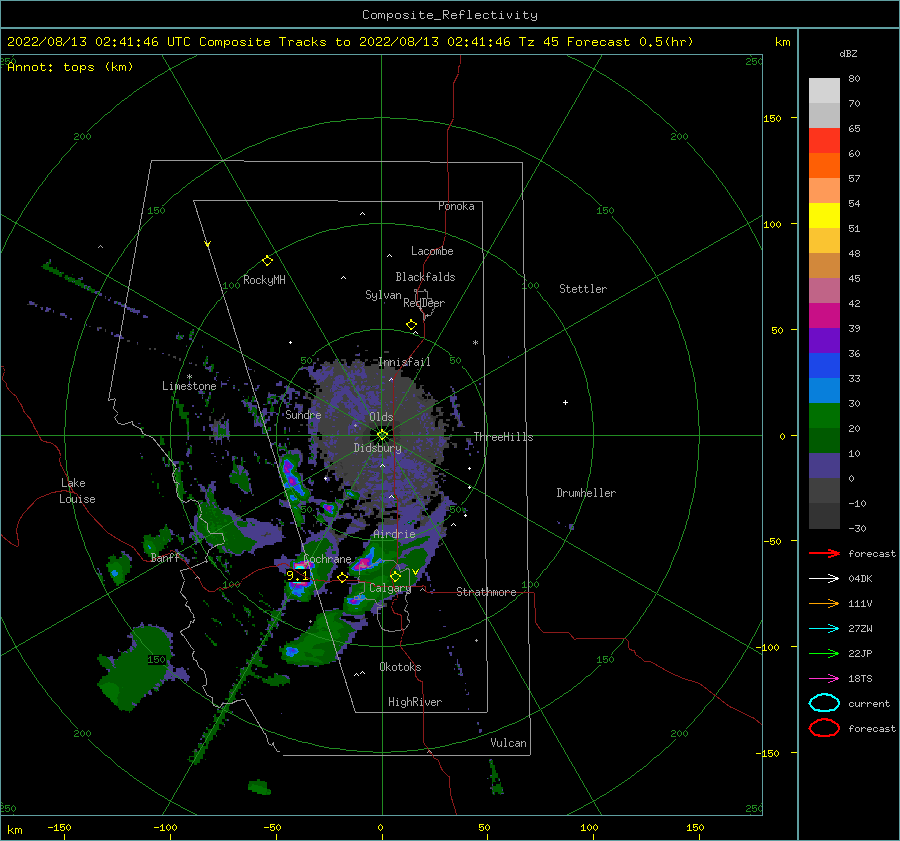Viewport: 900px width, 841px height.
Task: Click the Annot: tops (km) label
Action: (70, 67)
